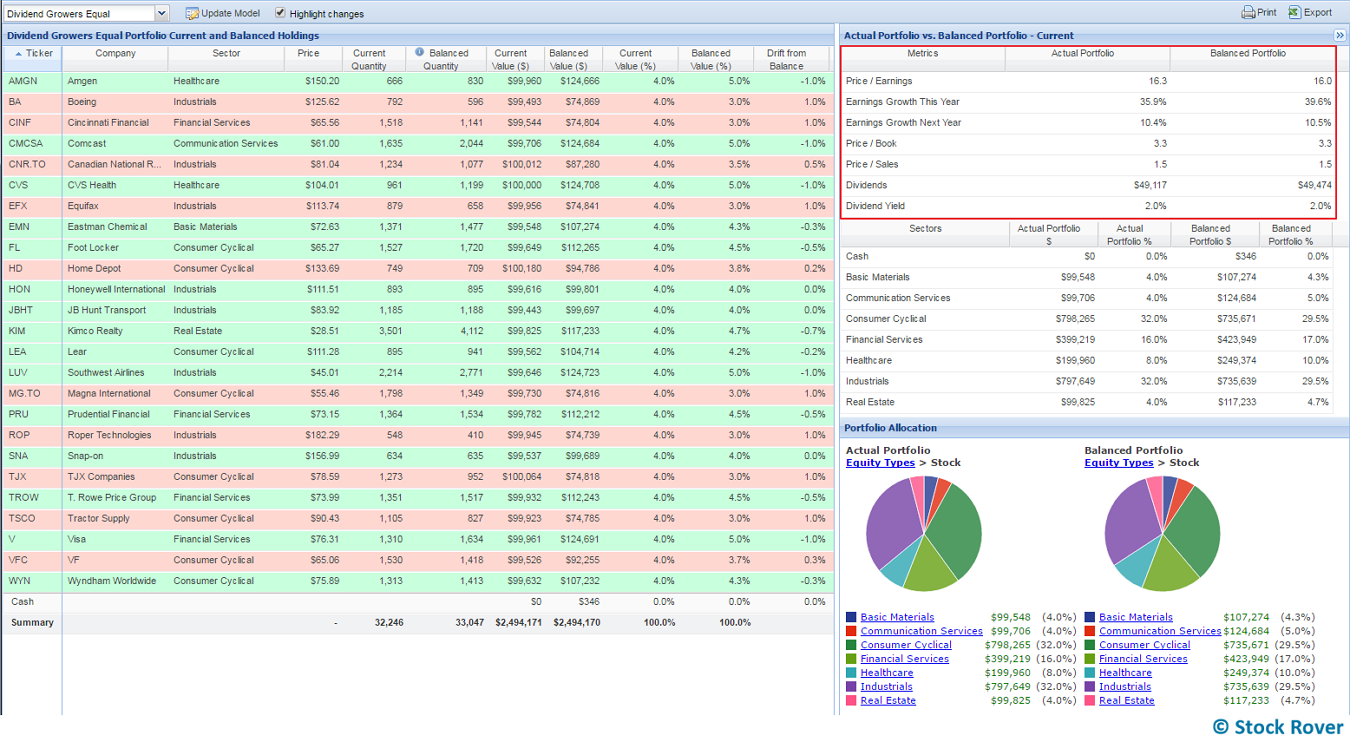Click the Dividend Yield metric row label
The height and width of the screenshot is (742, 1350).
875,206
